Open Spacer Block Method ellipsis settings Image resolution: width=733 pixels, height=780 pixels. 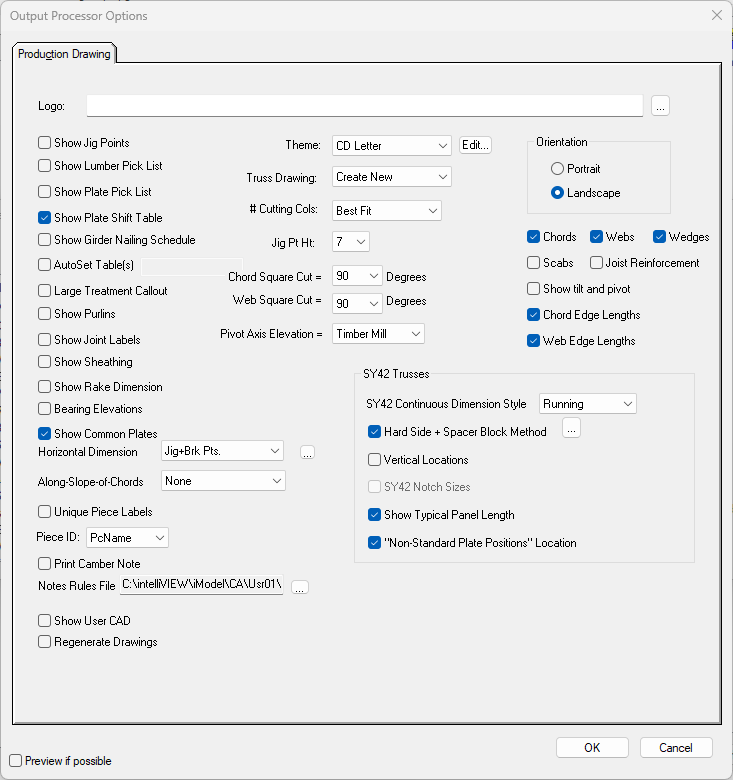coord(571,429)
